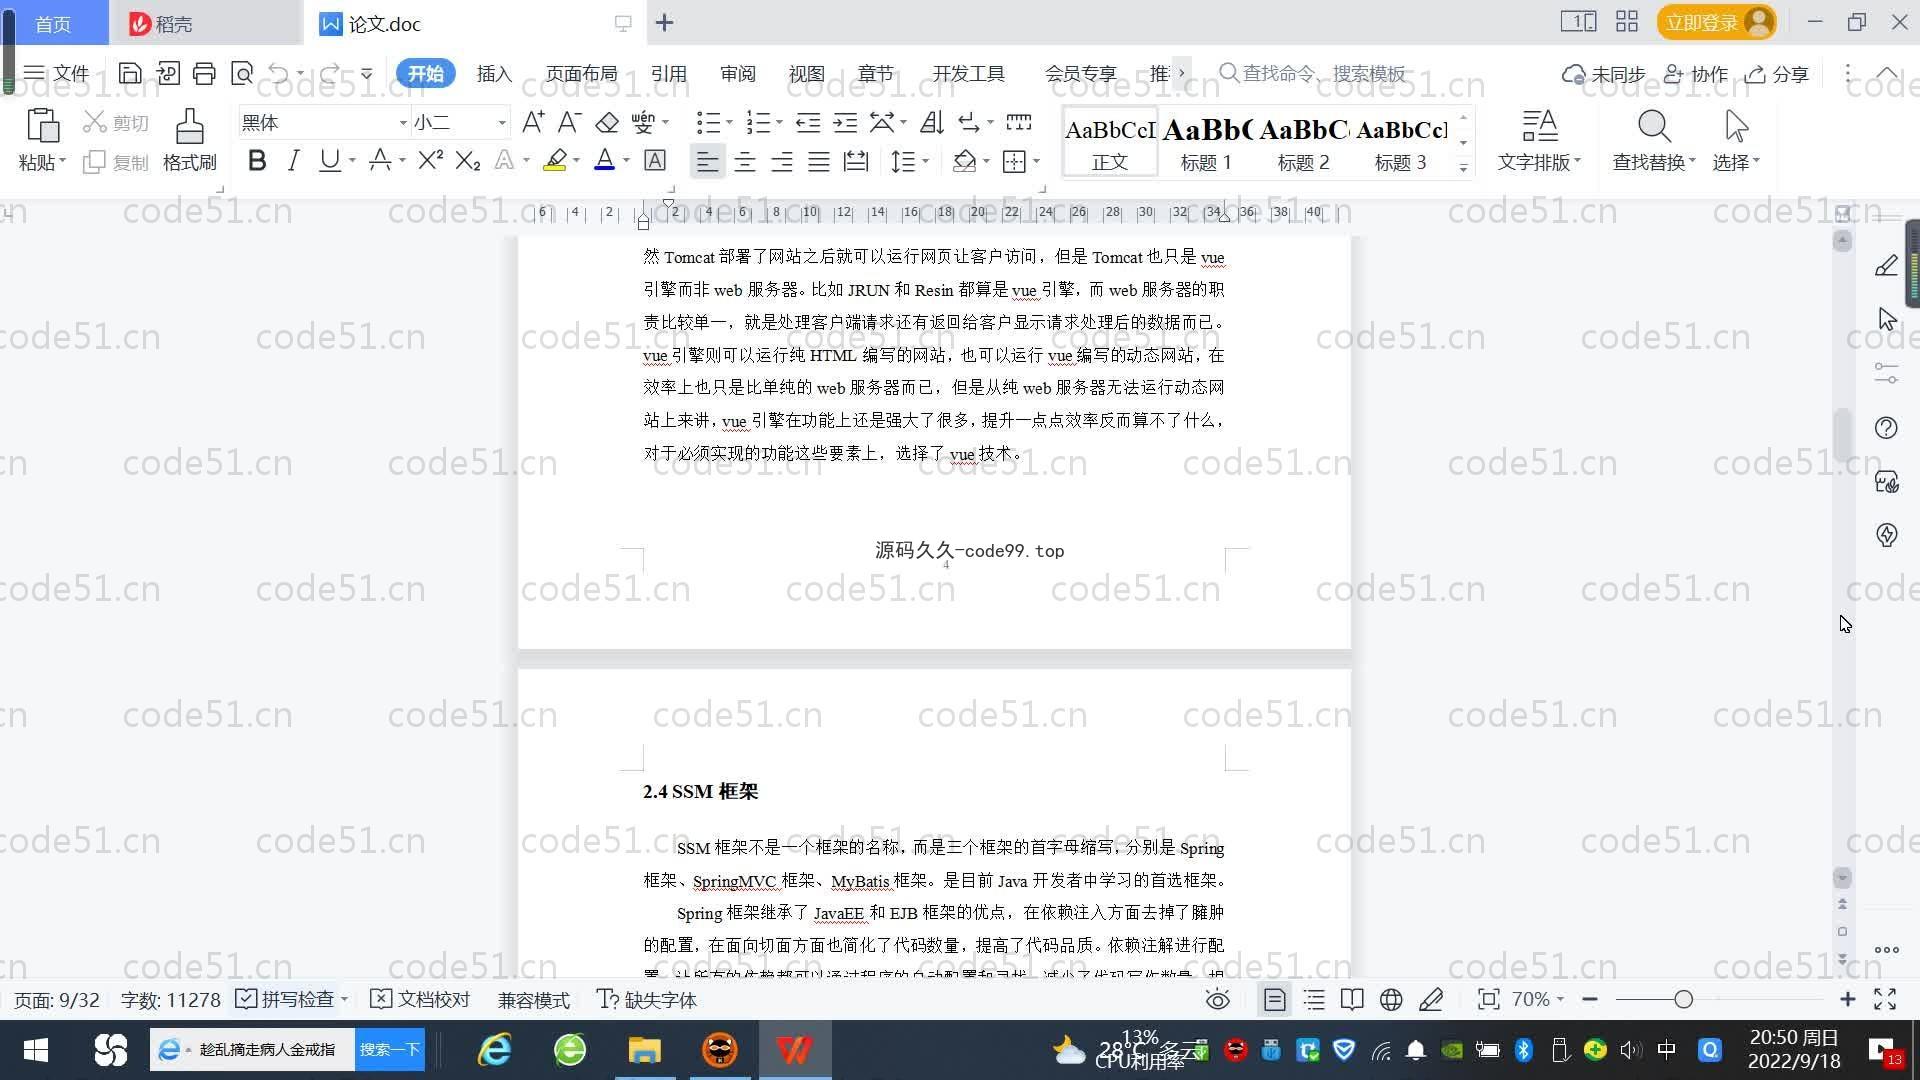
Task: Click the Text Layout icon
Action: (1540, 126)
